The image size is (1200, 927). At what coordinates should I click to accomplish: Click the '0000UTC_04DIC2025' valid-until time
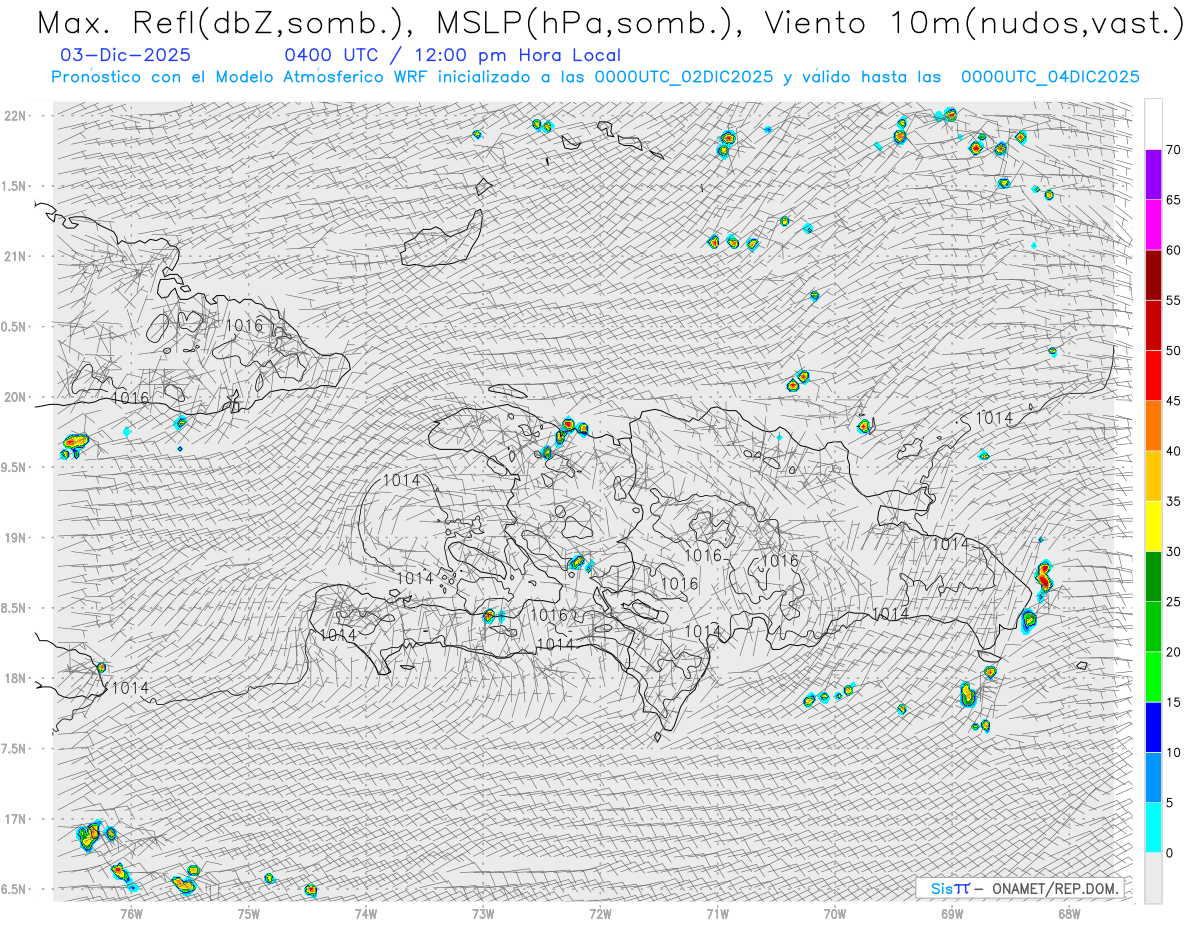pos(1050,77)
